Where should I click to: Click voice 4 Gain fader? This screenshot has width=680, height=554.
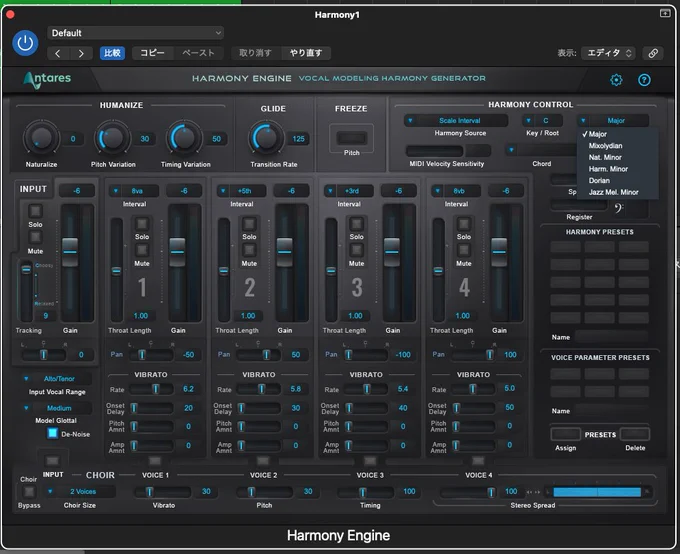tap(499, 252)
